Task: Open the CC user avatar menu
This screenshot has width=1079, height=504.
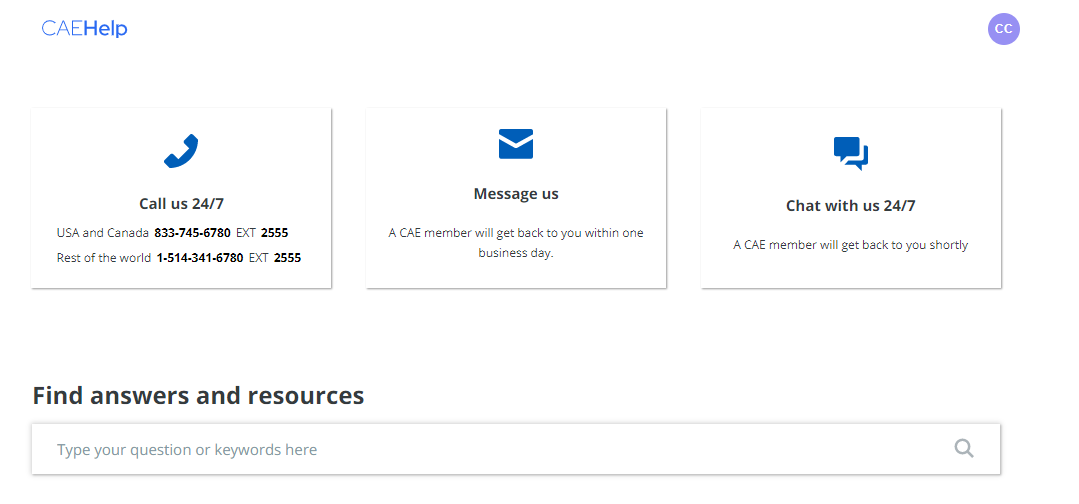Action: coord(1003,29)
